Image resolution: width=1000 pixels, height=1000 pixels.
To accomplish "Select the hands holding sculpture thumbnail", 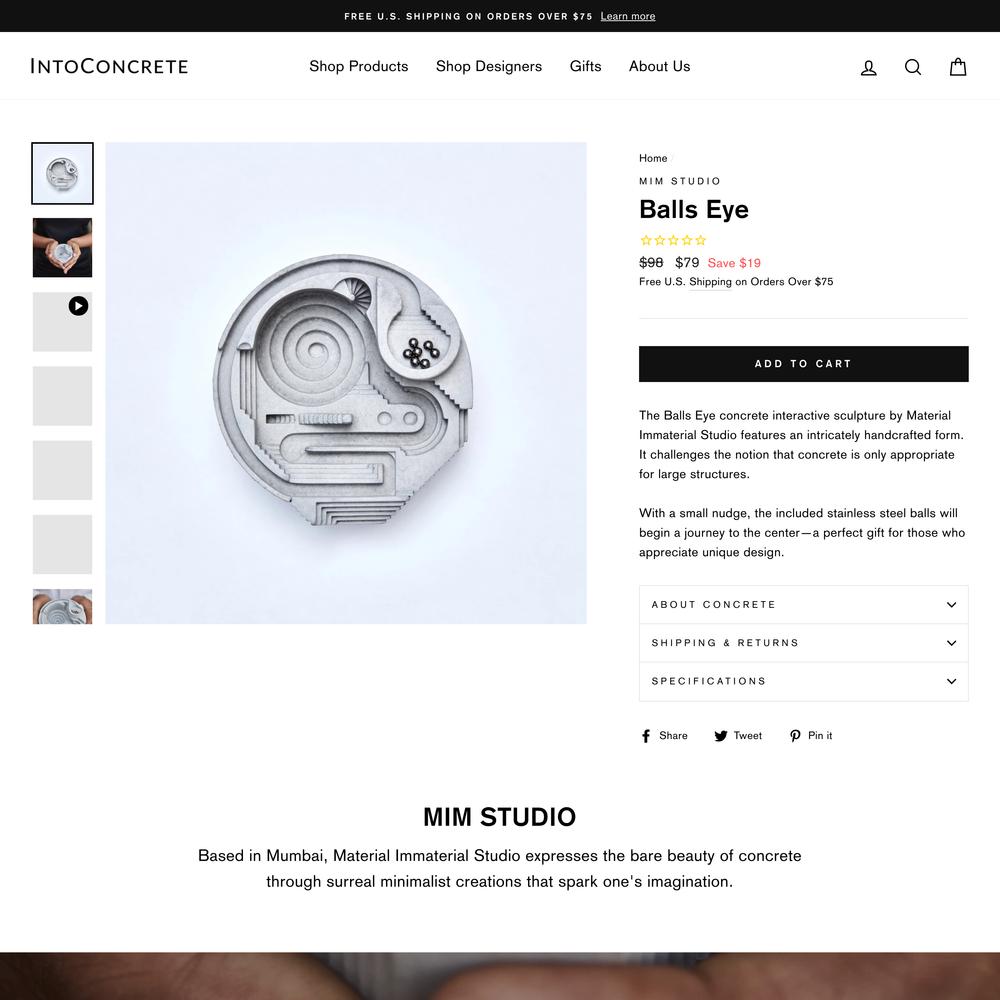I will click(x=62, y=247).
